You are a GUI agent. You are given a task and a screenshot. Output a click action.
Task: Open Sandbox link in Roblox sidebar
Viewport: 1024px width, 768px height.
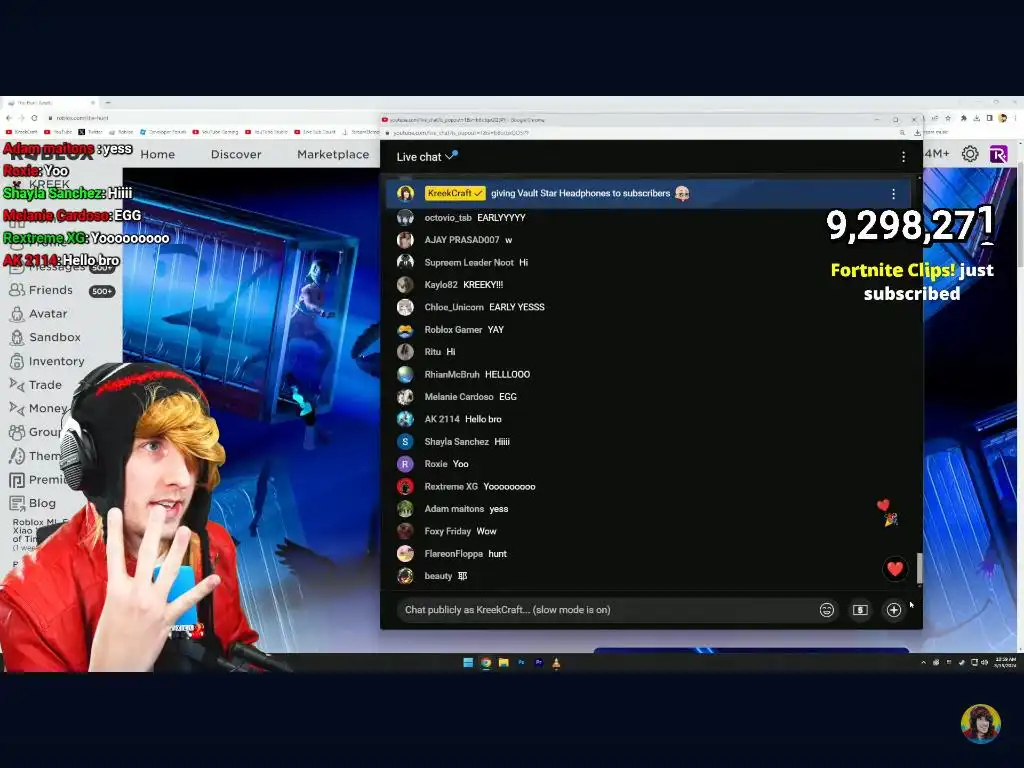click(x=55, y=338)
